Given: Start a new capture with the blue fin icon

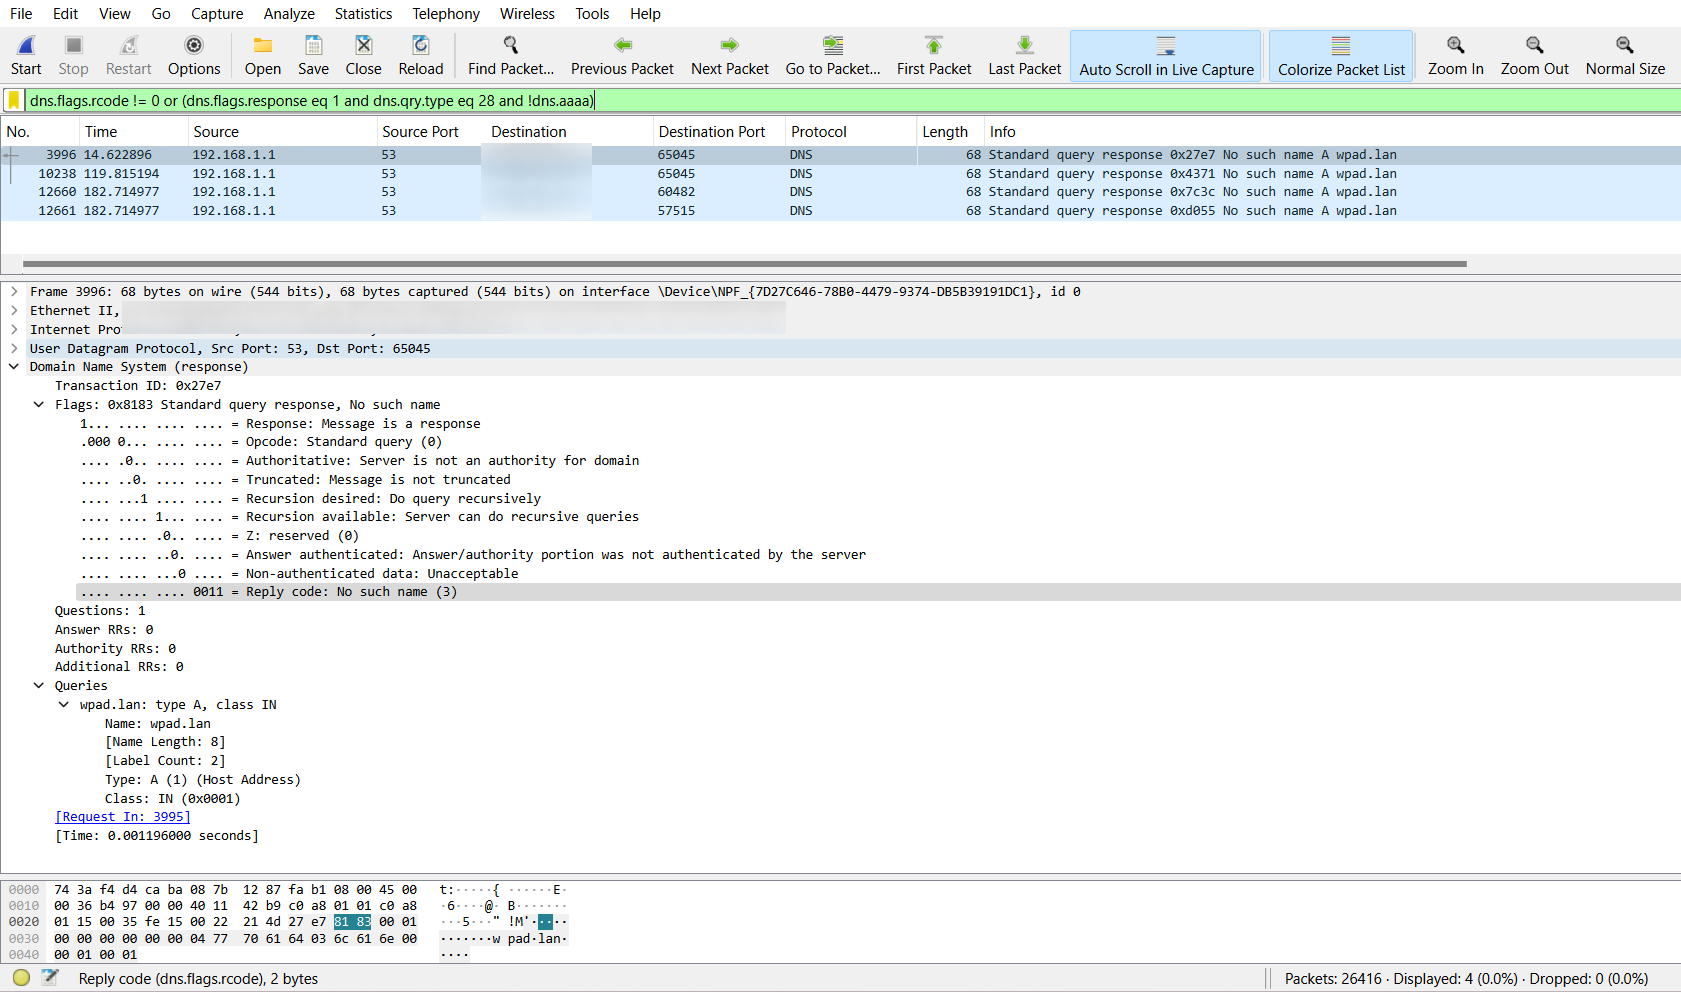Looking at the screenshot, I should click(x=25, y=45).
